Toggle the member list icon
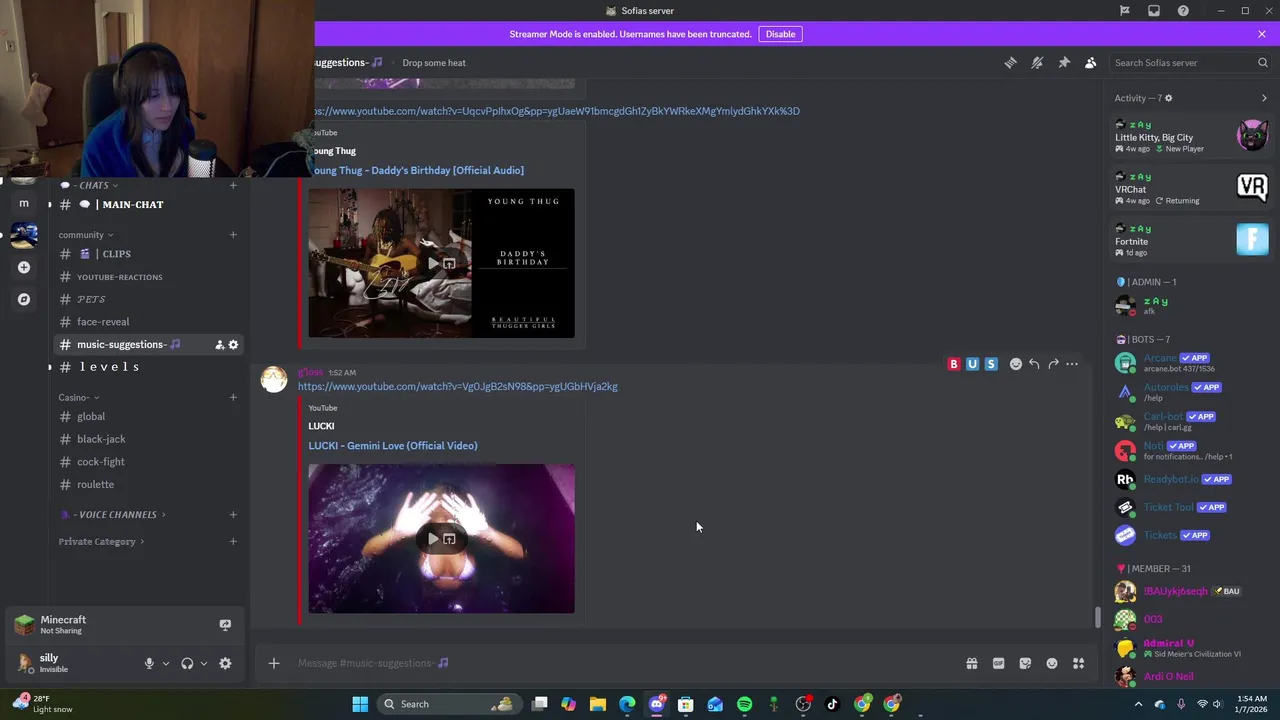Image resolution: width=1280 pixels, height=720 pixels. (1091, 62)
